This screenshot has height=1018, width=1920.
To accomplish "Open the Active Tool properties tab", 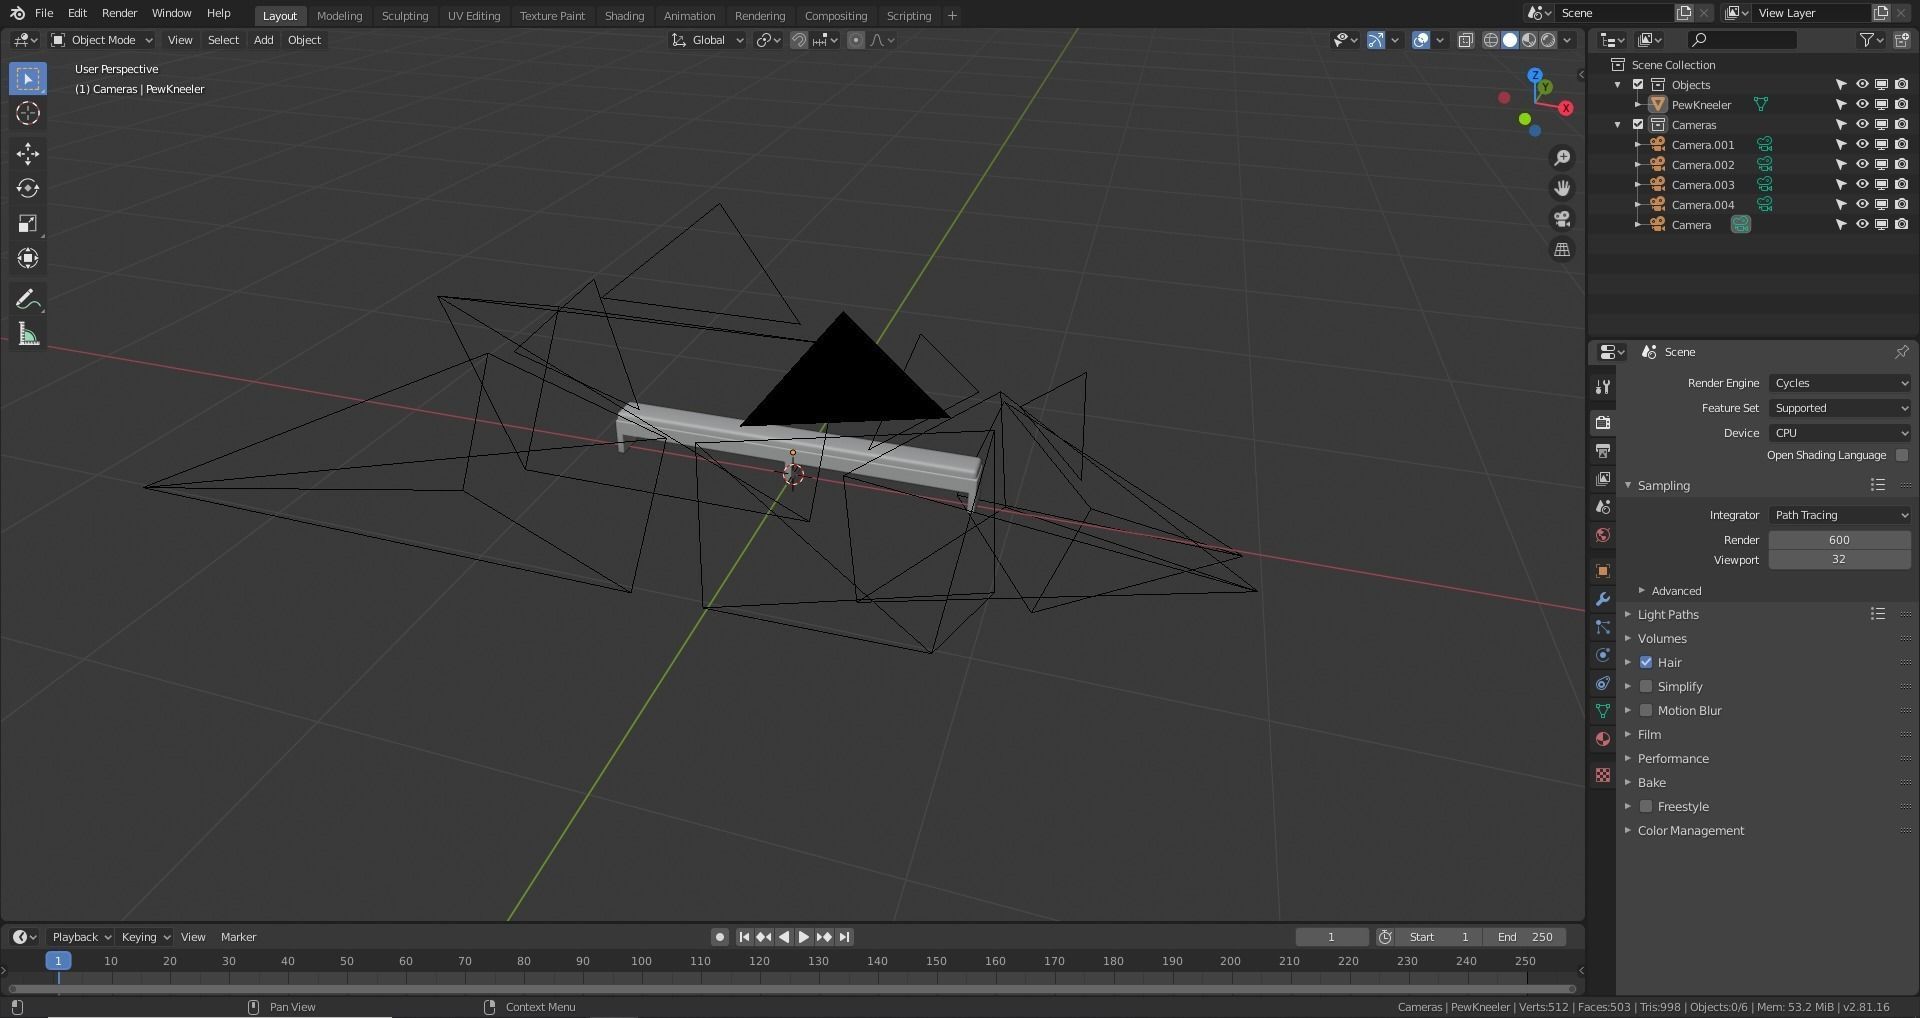I will click(x=1603, y=387).
